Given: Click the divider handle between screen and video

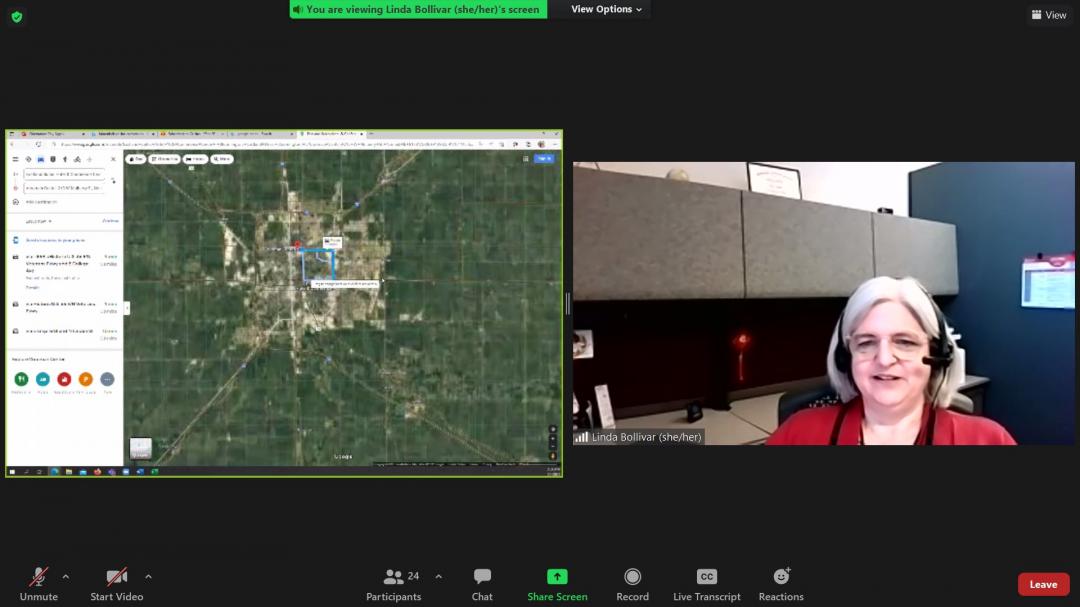Looking at the screenshot, I should (568, 303).
